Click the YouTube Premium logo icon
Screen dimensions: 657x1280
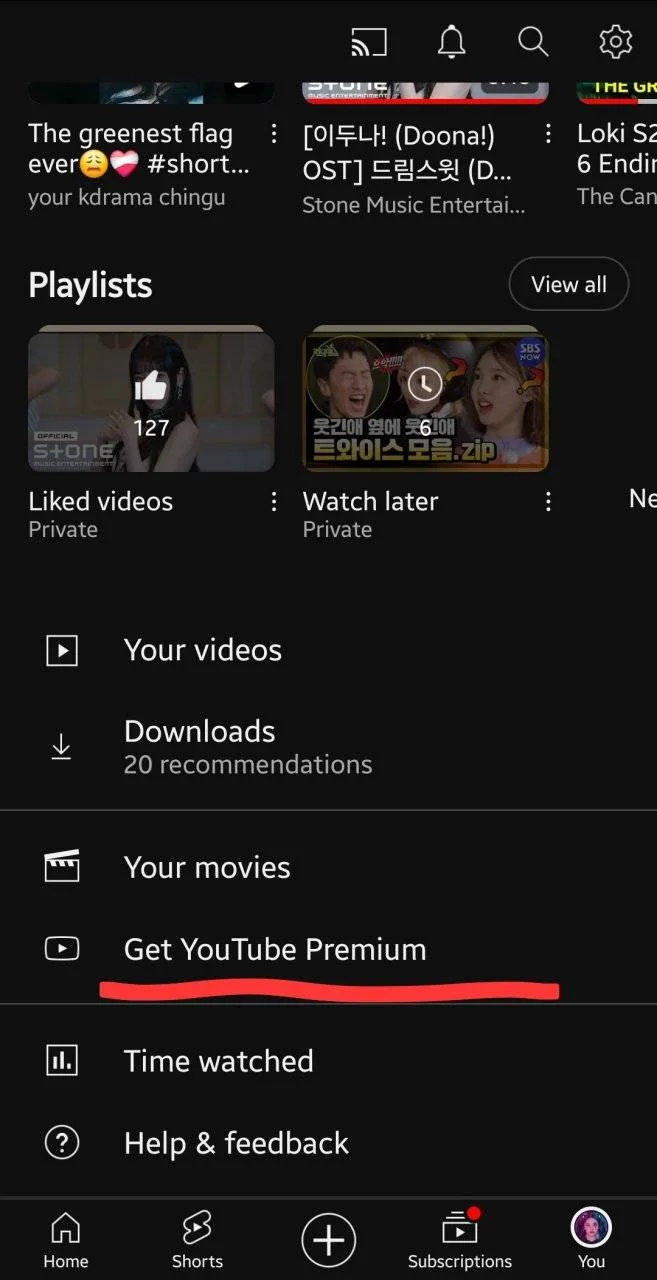pos(62,948)
